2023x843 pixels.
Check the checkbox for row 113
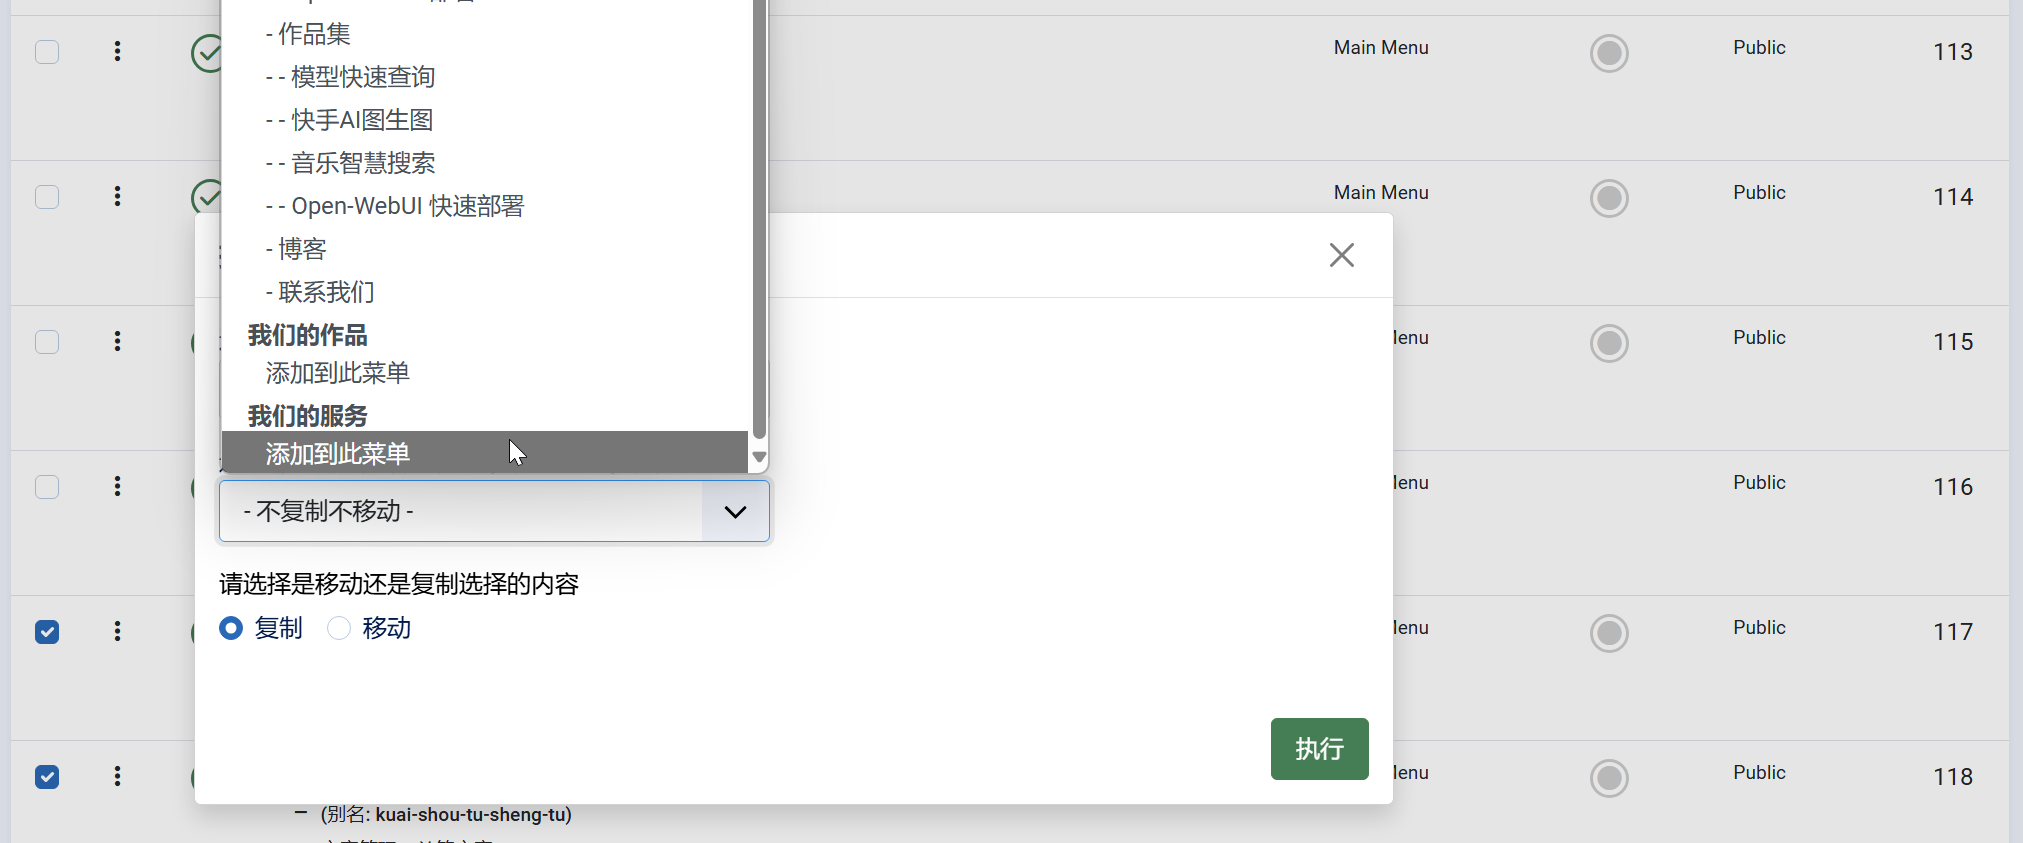point(47,52)
